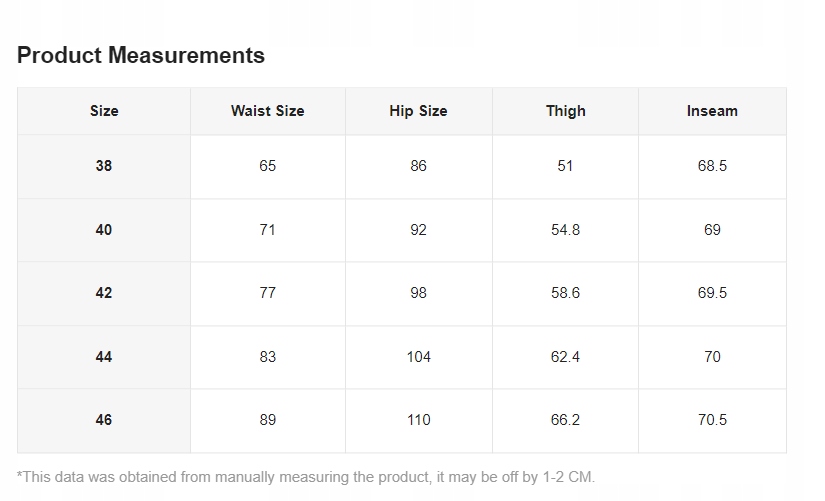Select the "Inseam" column header

[x=712, y=111]
